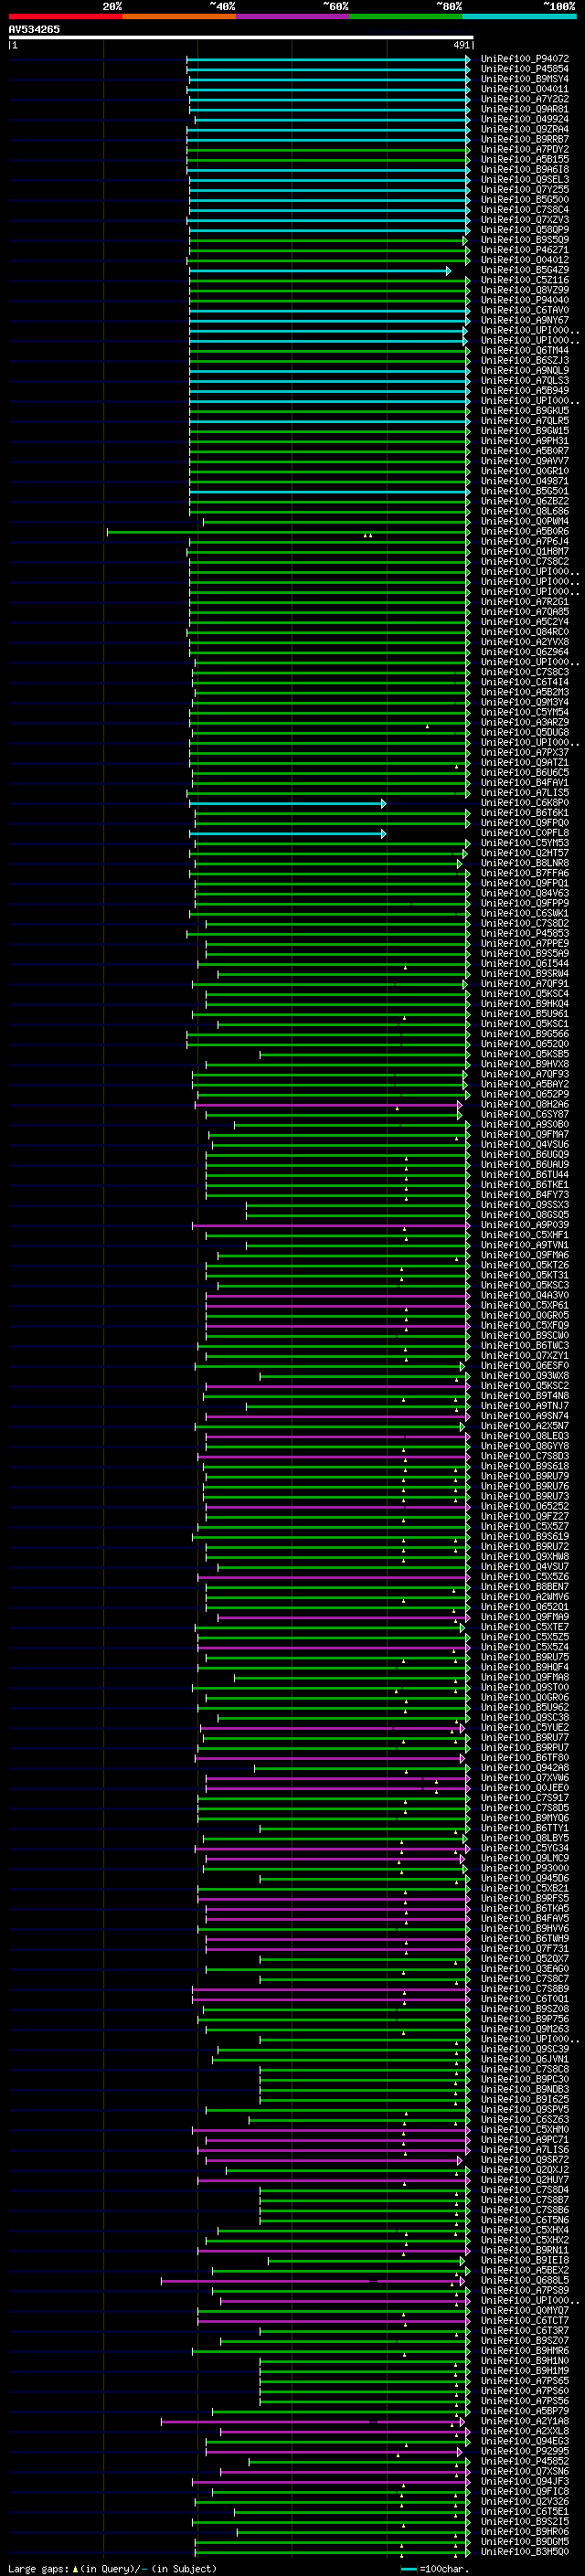Select hit UniRef100_B9HKQ4
Screen dimensions: 585x2576
(x=524, y=1004)
